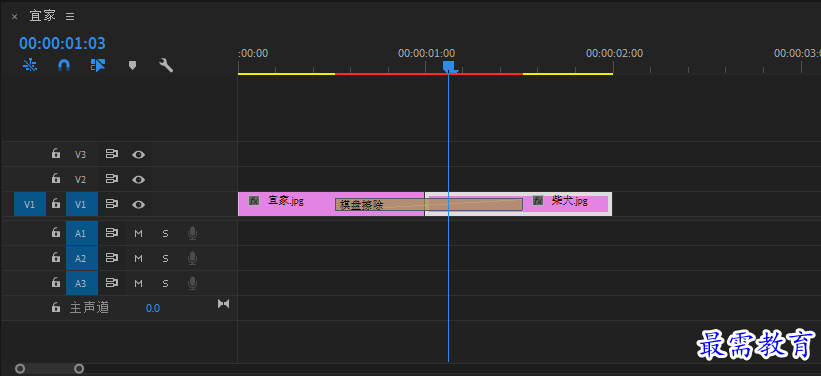Hide V1 track output eye
This screenshot has width=821, height=376.
(x=138, y=205)
